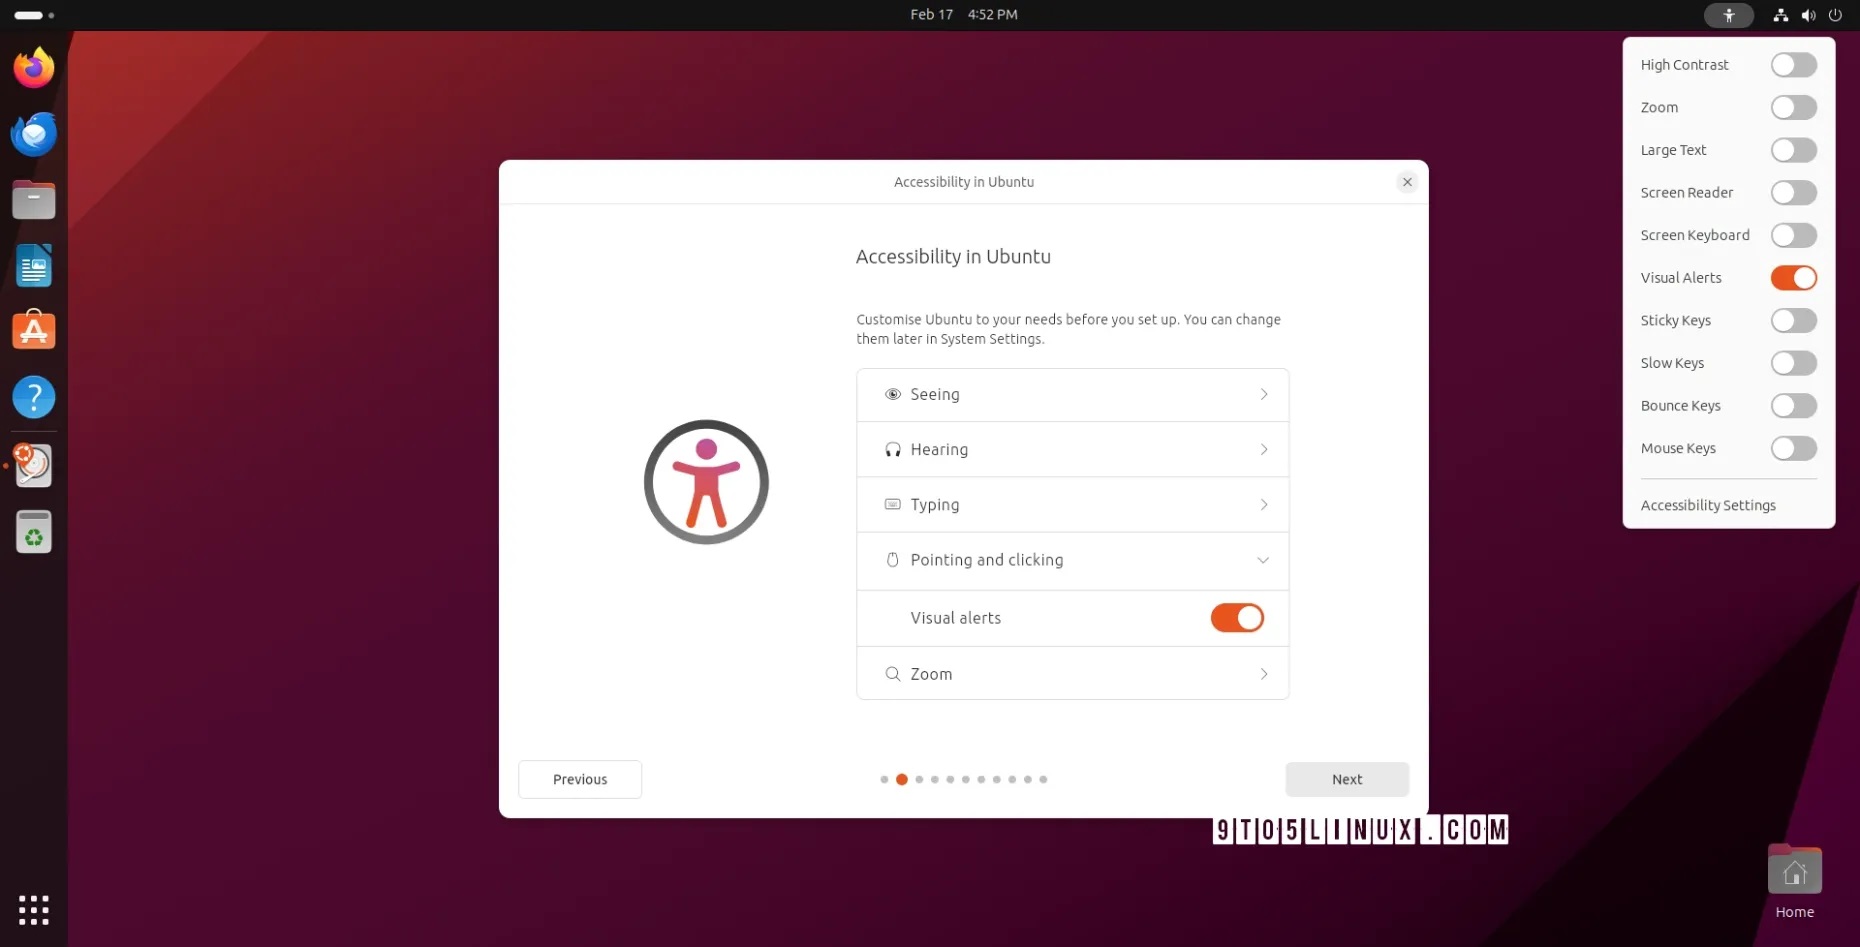Close the Accessibility in Ubuntu dialog
The width and height of the screenshot is (1860, 947).
click(x=1407, y=182)
